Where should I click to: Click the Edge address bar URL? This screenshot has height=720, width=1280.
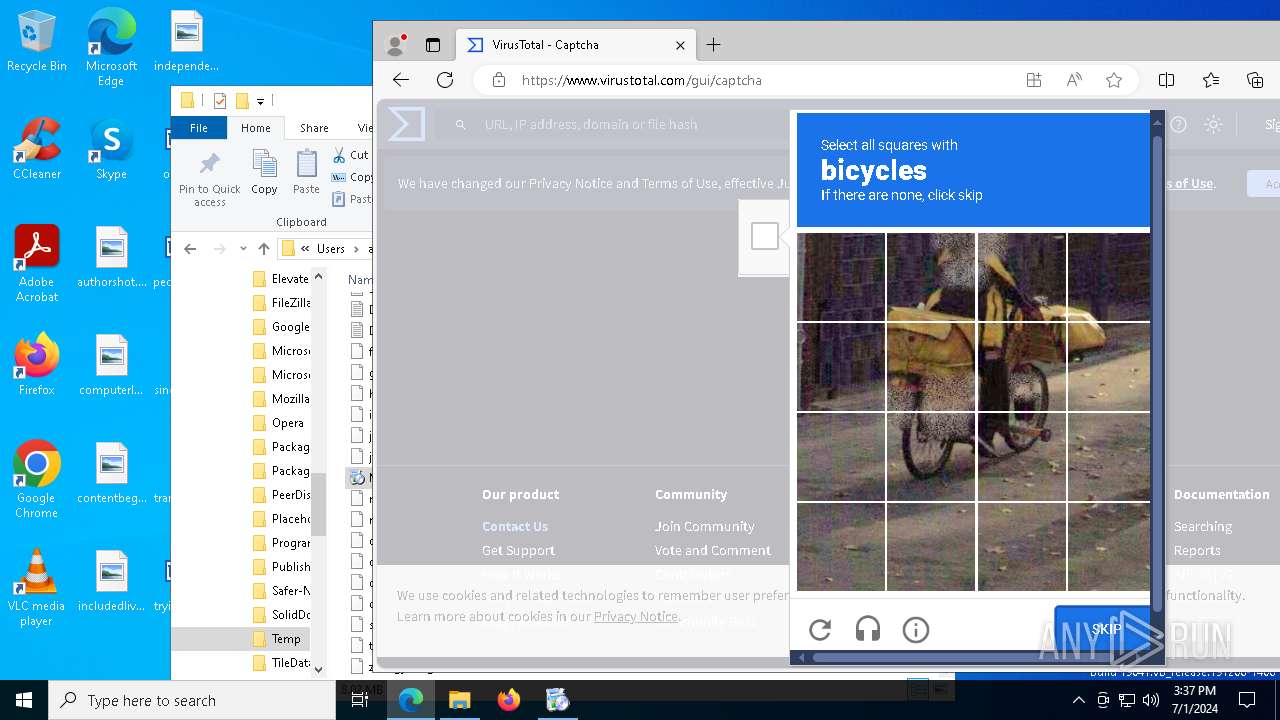642,80
